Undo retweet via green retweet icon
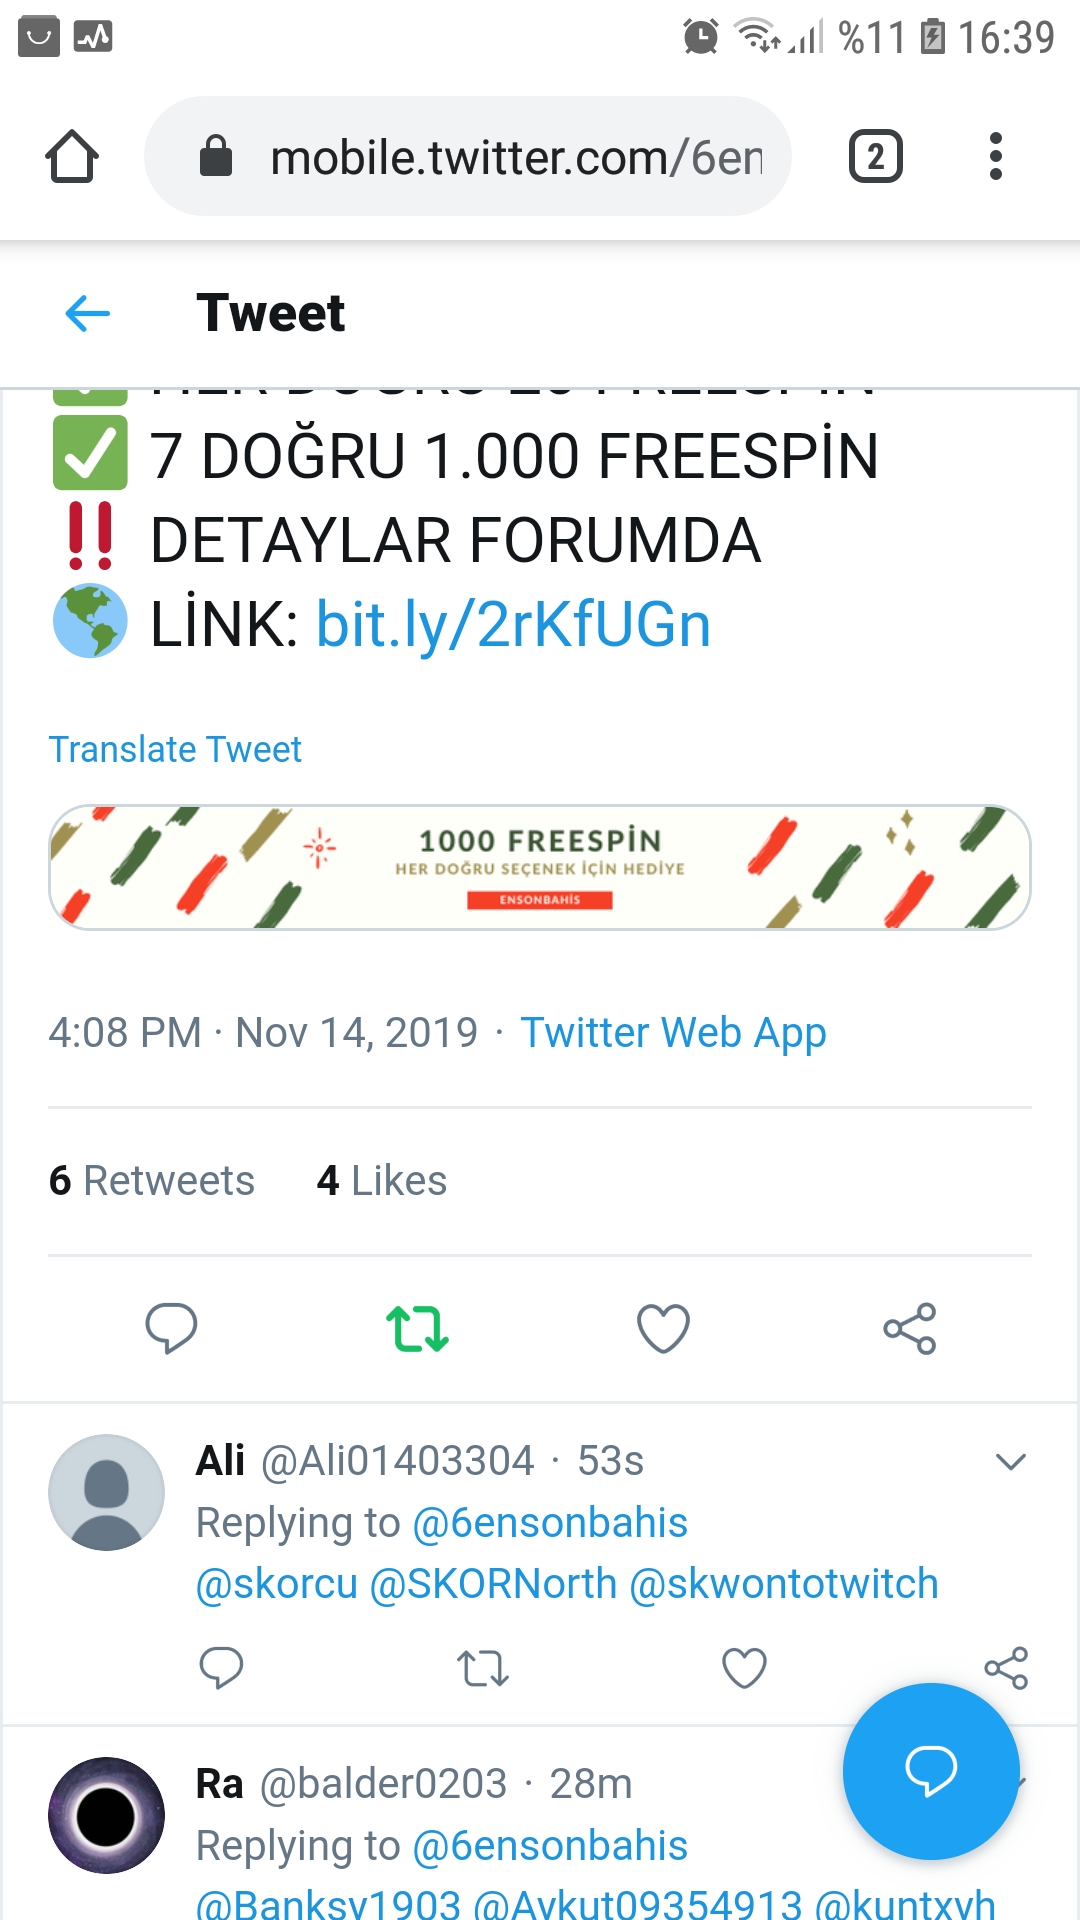This screenshot has height=1920, width=1080. point(417,1329)
